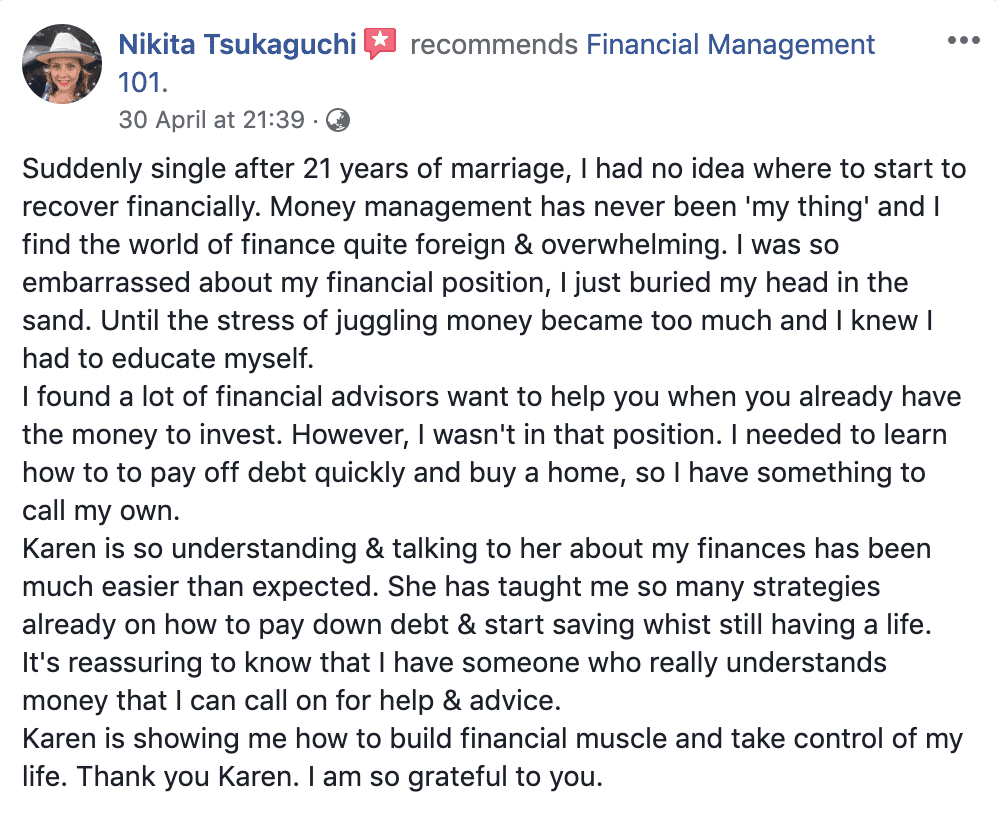Click the line starting "Karen is so understanding"

[x=476, y=548]
